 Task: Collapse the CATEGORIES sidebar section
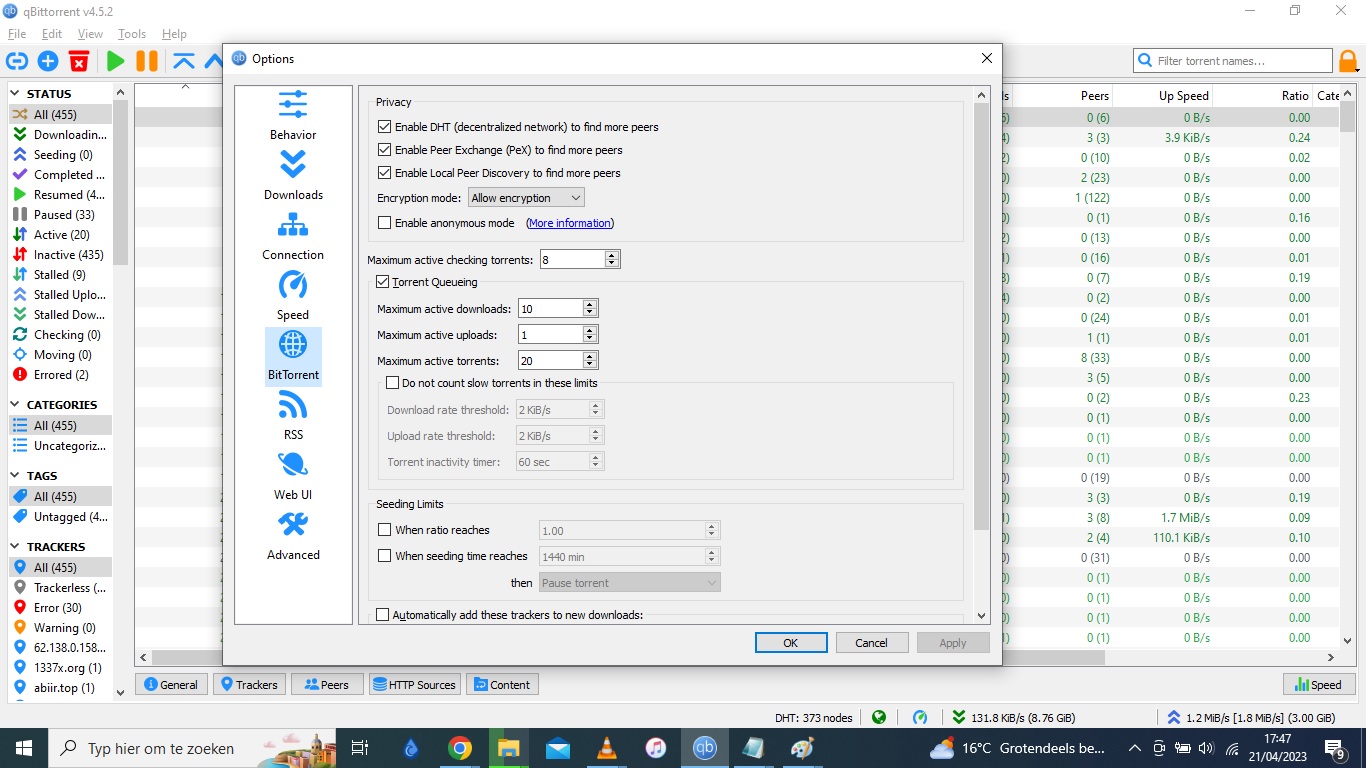click(x=16, y=405)
